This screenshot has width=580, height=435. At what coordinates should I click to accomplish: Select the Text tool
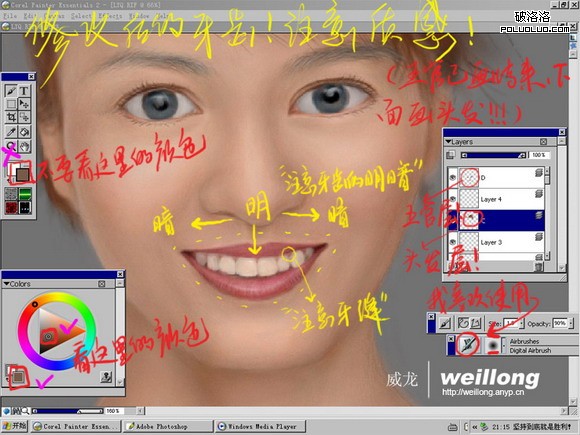point(24,91)
